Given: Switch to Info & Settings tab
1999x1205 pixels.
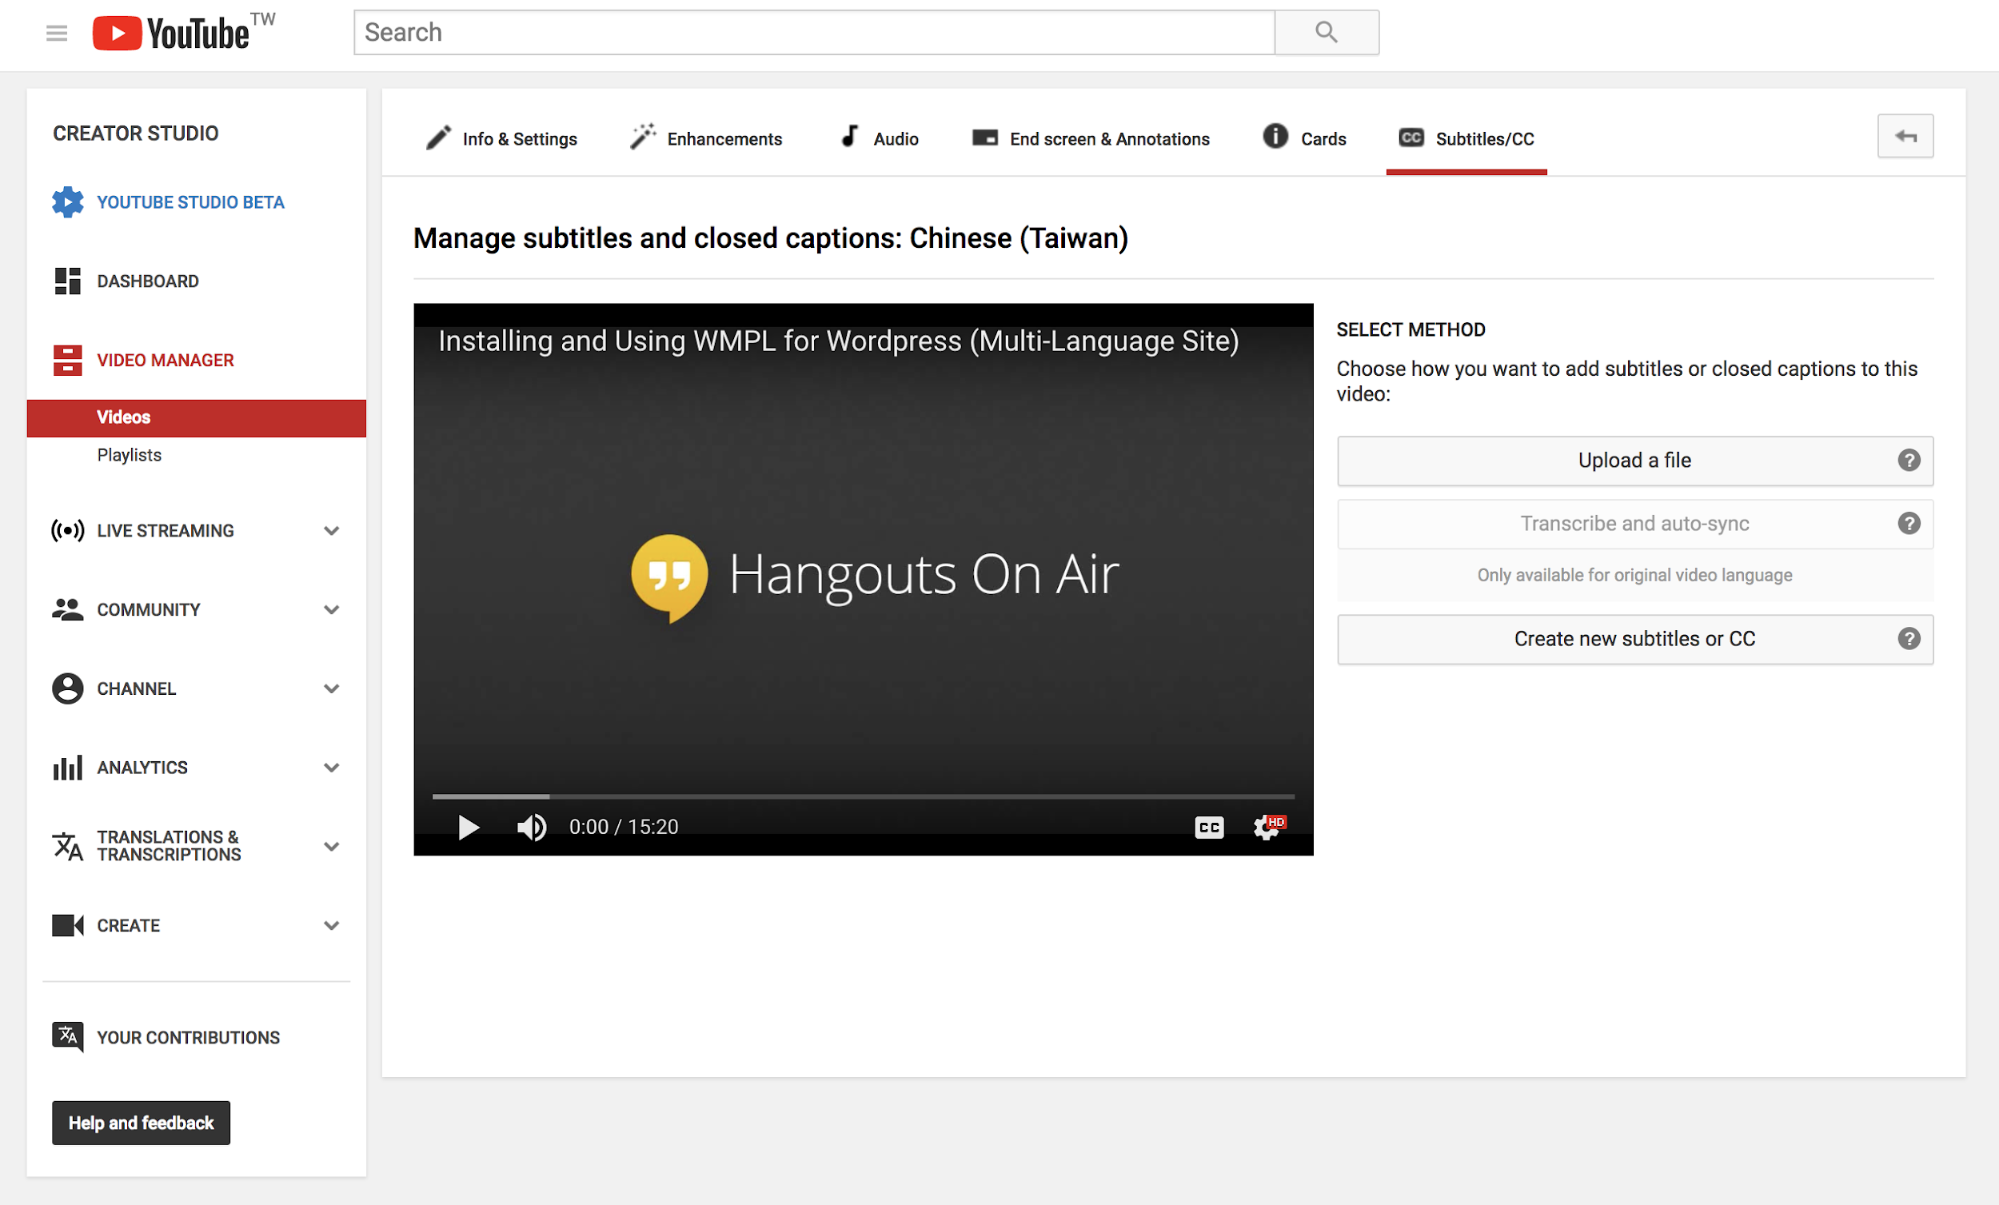Looking at the screenshot, I should point(502,138).
